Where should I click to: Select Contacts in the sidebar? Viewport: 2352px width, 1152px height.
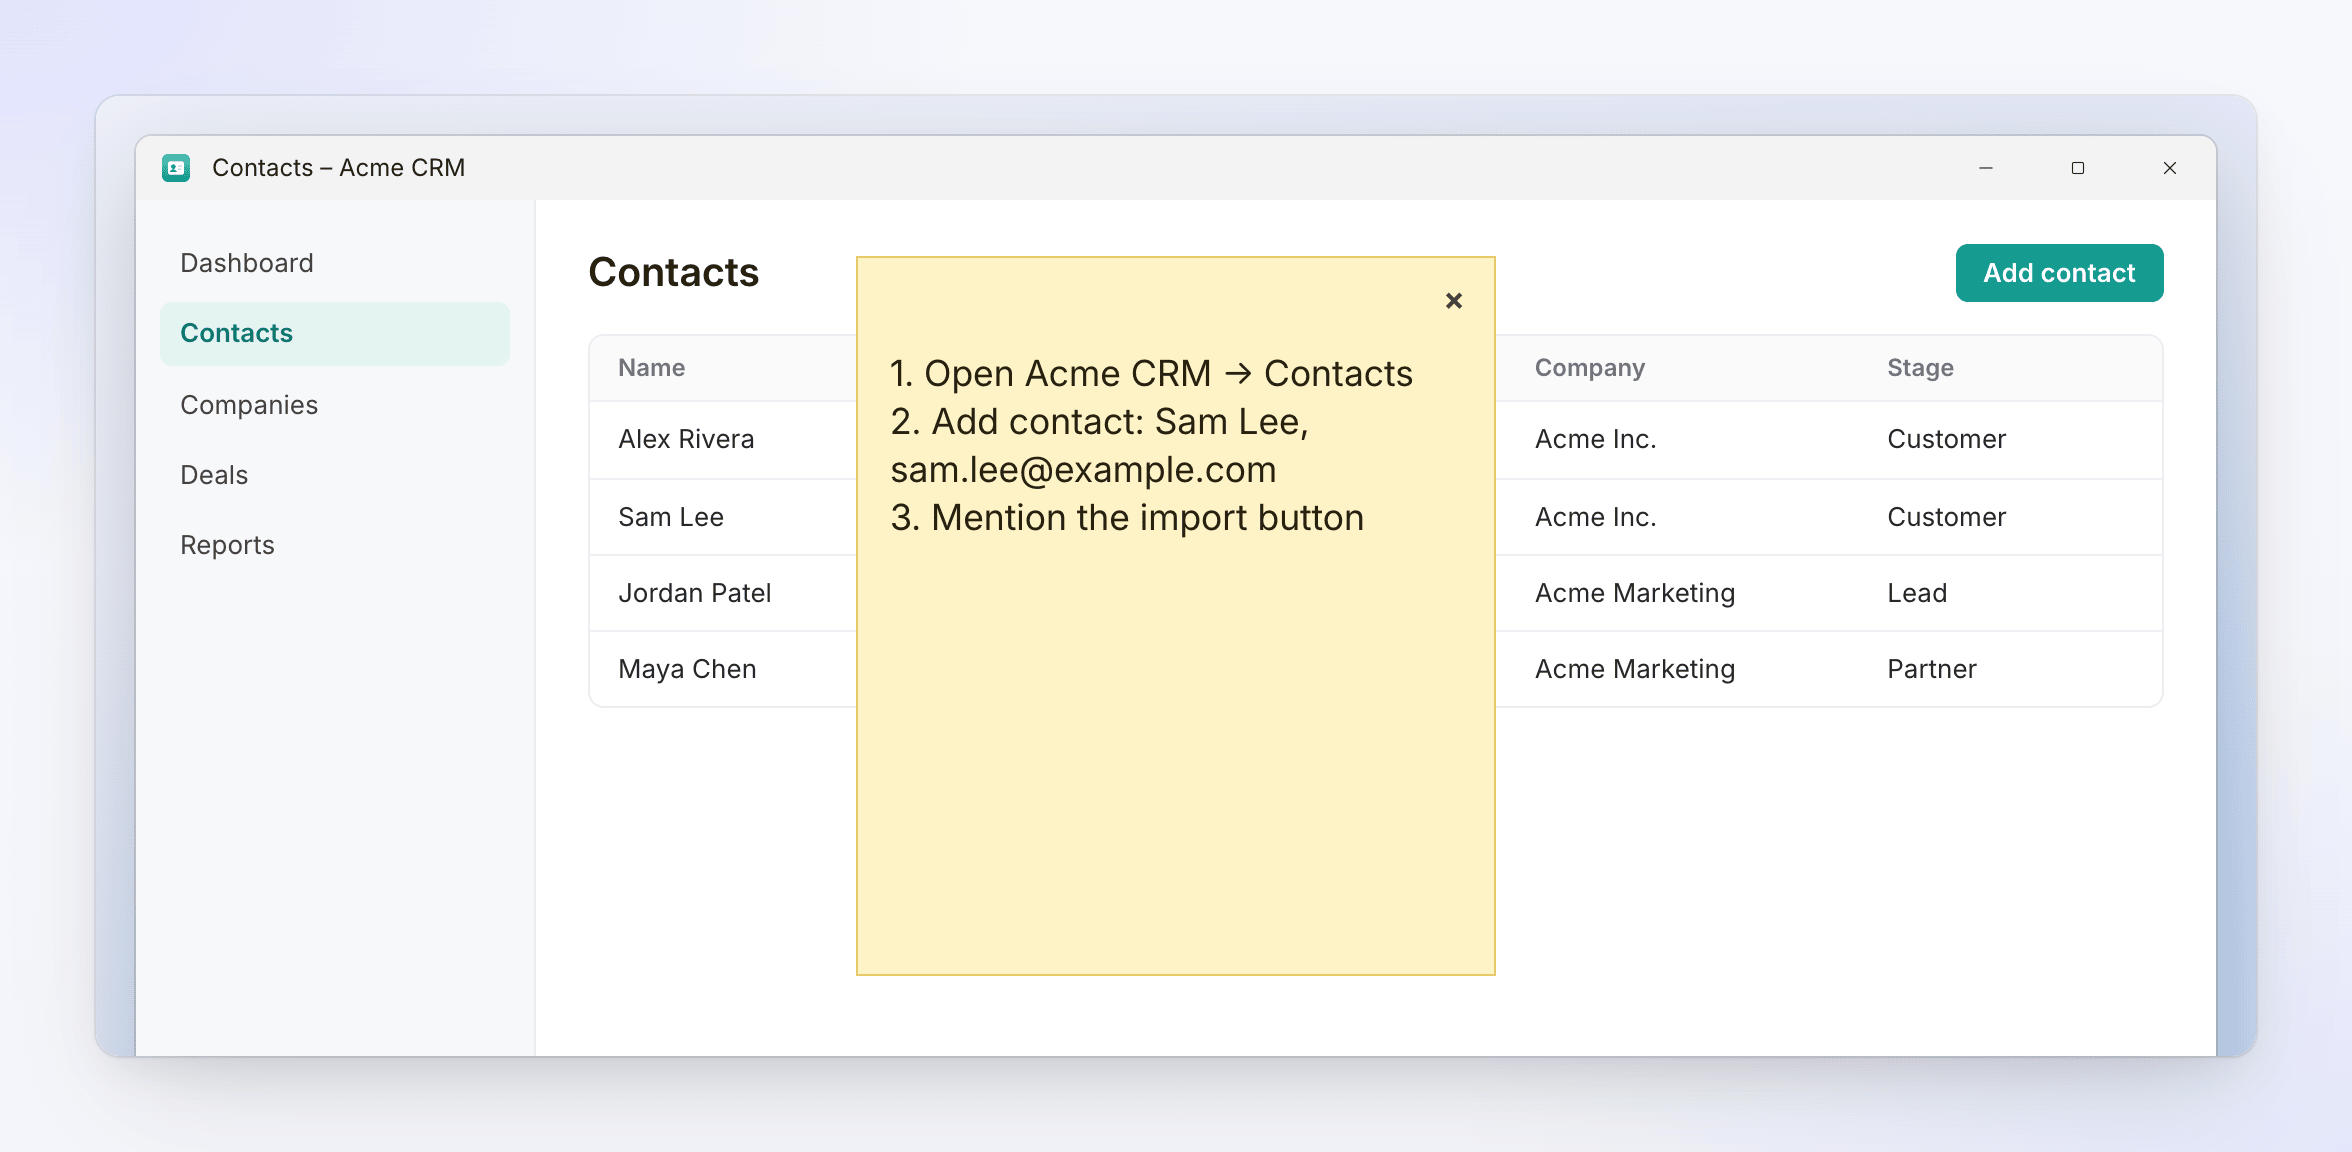click(335, 333)
